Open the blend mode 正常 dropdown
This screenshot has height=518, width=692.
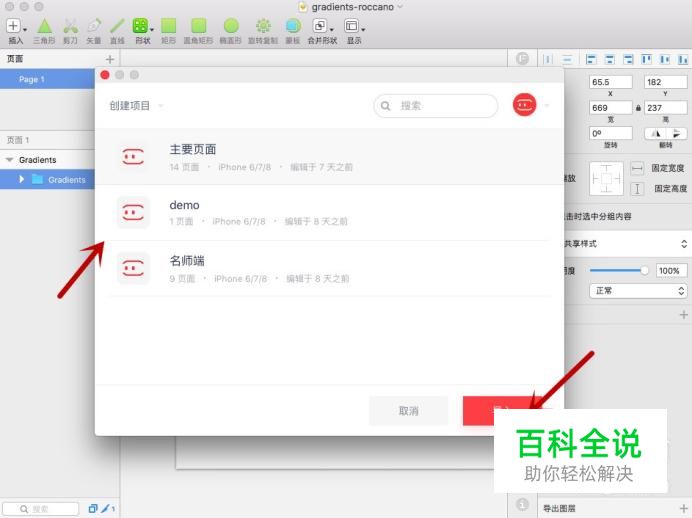click(638, 291)
